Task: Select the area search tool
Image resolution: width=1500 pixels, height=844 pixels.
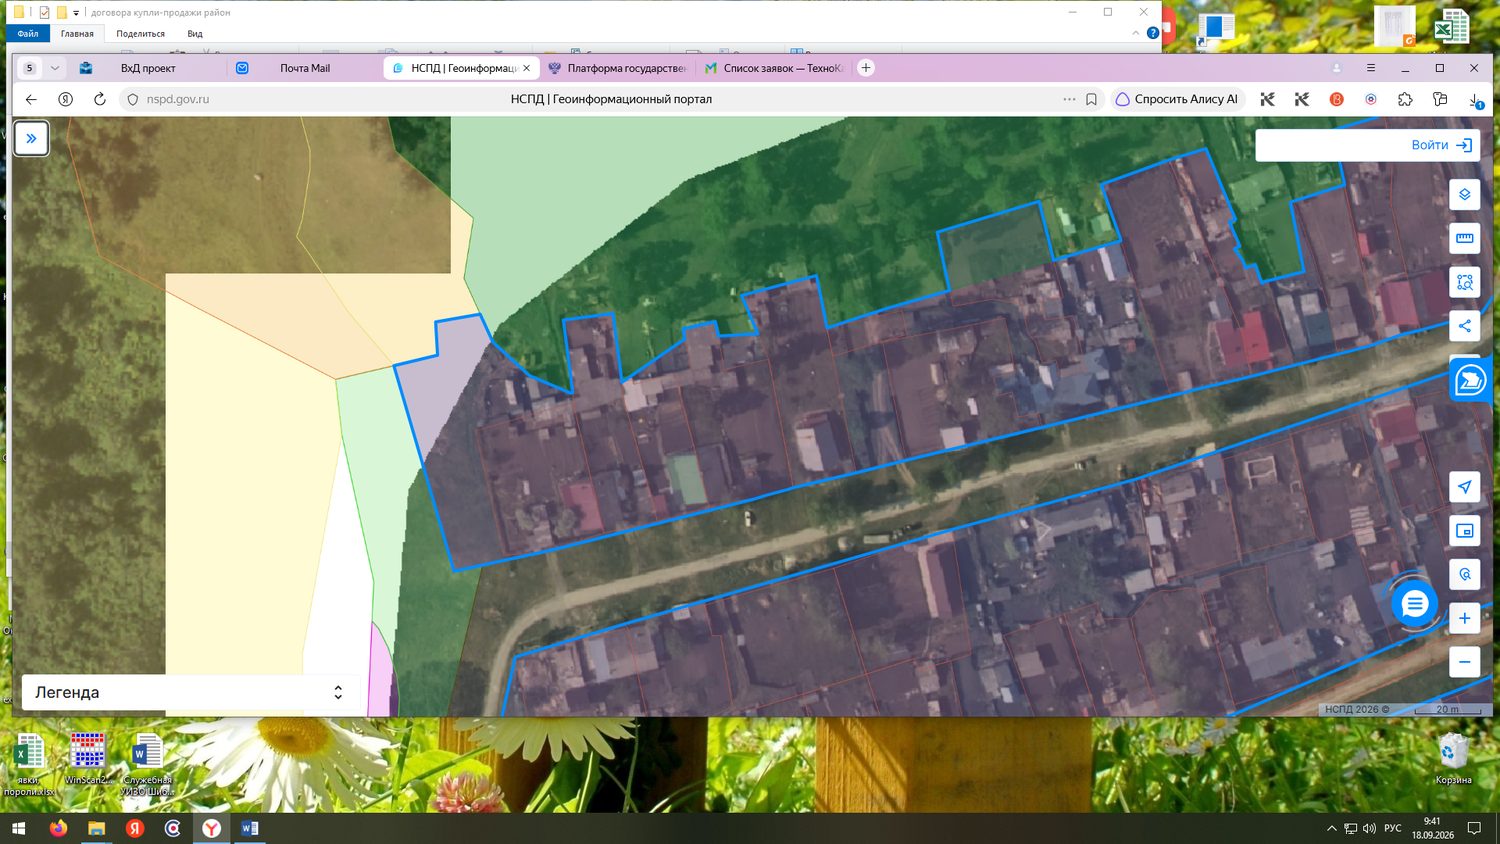Action: [1464, 282]
